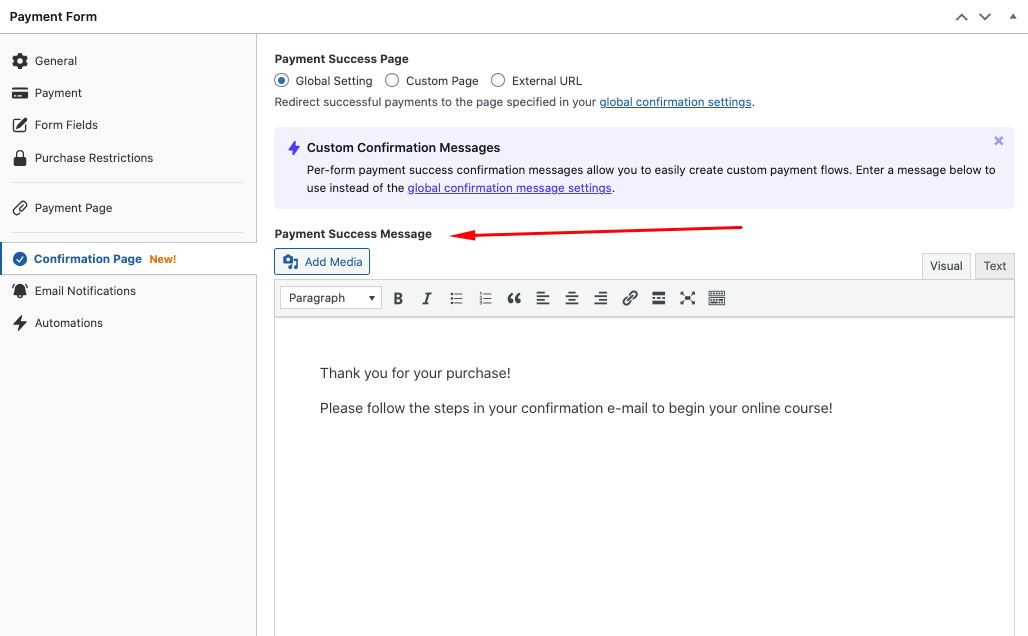Expand the next settings panel with down chevron

[x=985, y=16]
